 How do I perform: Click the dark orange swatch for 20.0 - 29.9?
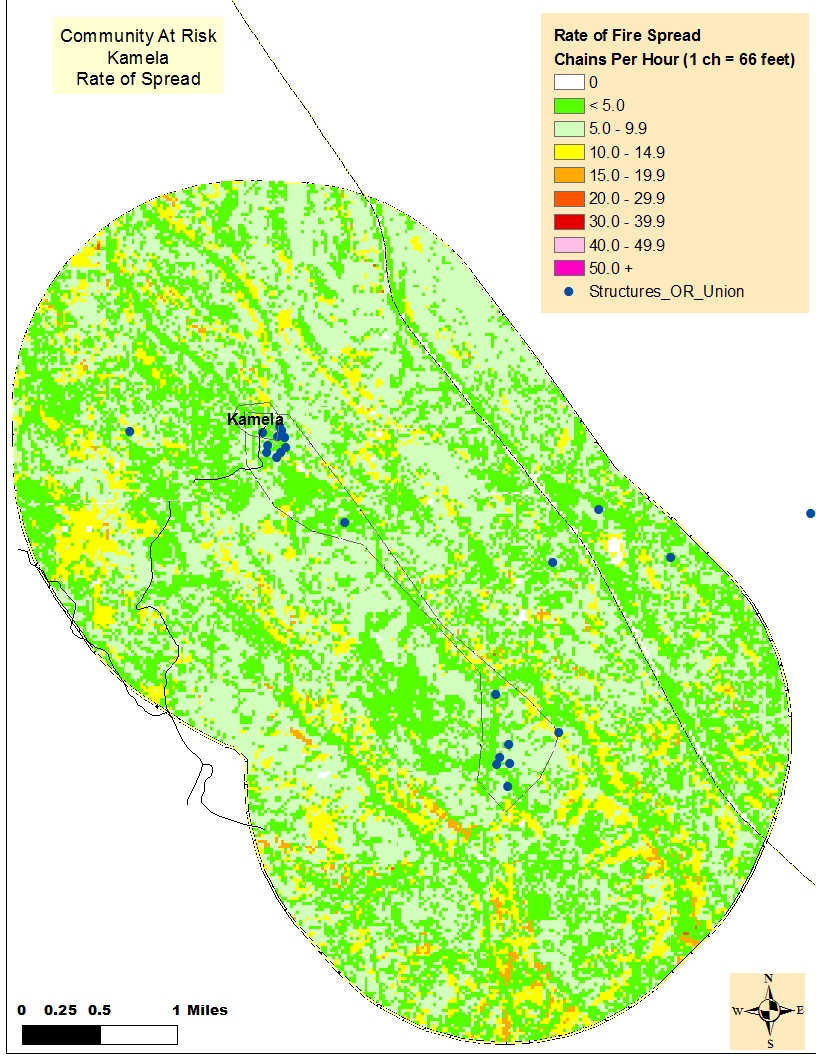[569, 199]
